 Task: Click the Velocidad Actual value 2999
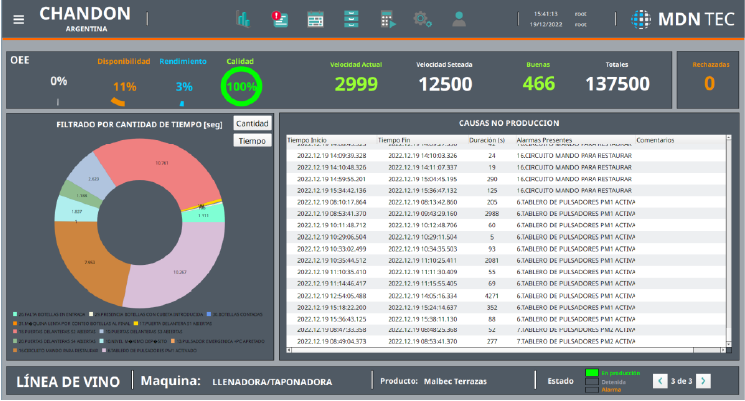[x=356, y=84]
